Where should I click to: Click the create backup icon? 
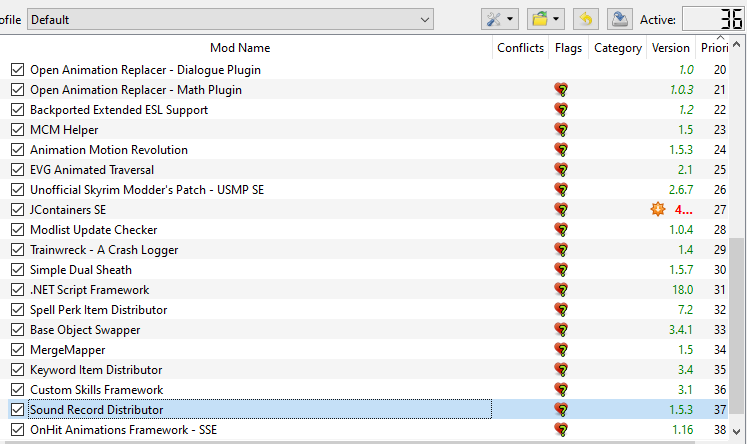pos(620,20)
